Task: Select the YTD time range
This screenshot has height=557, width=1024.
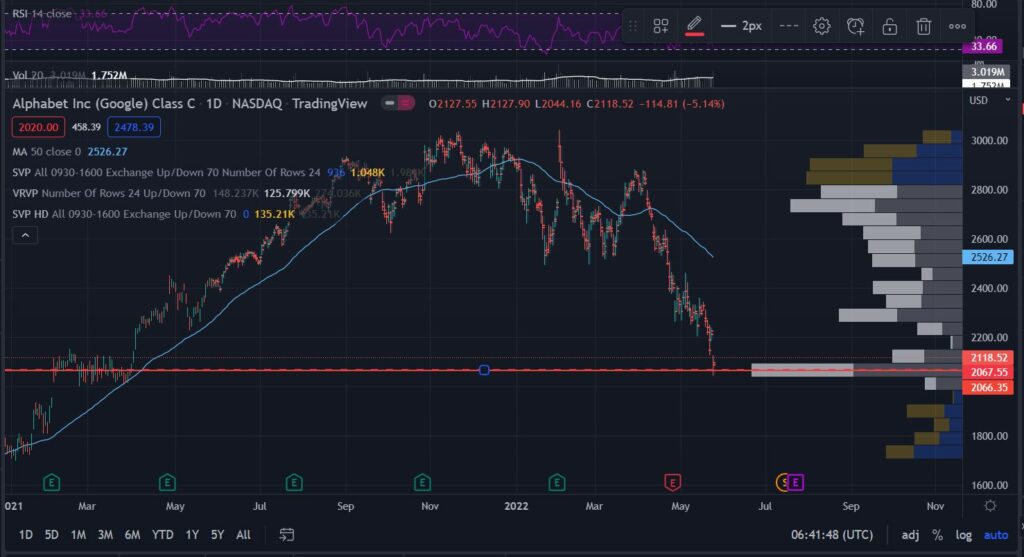Action: (163, 535)
